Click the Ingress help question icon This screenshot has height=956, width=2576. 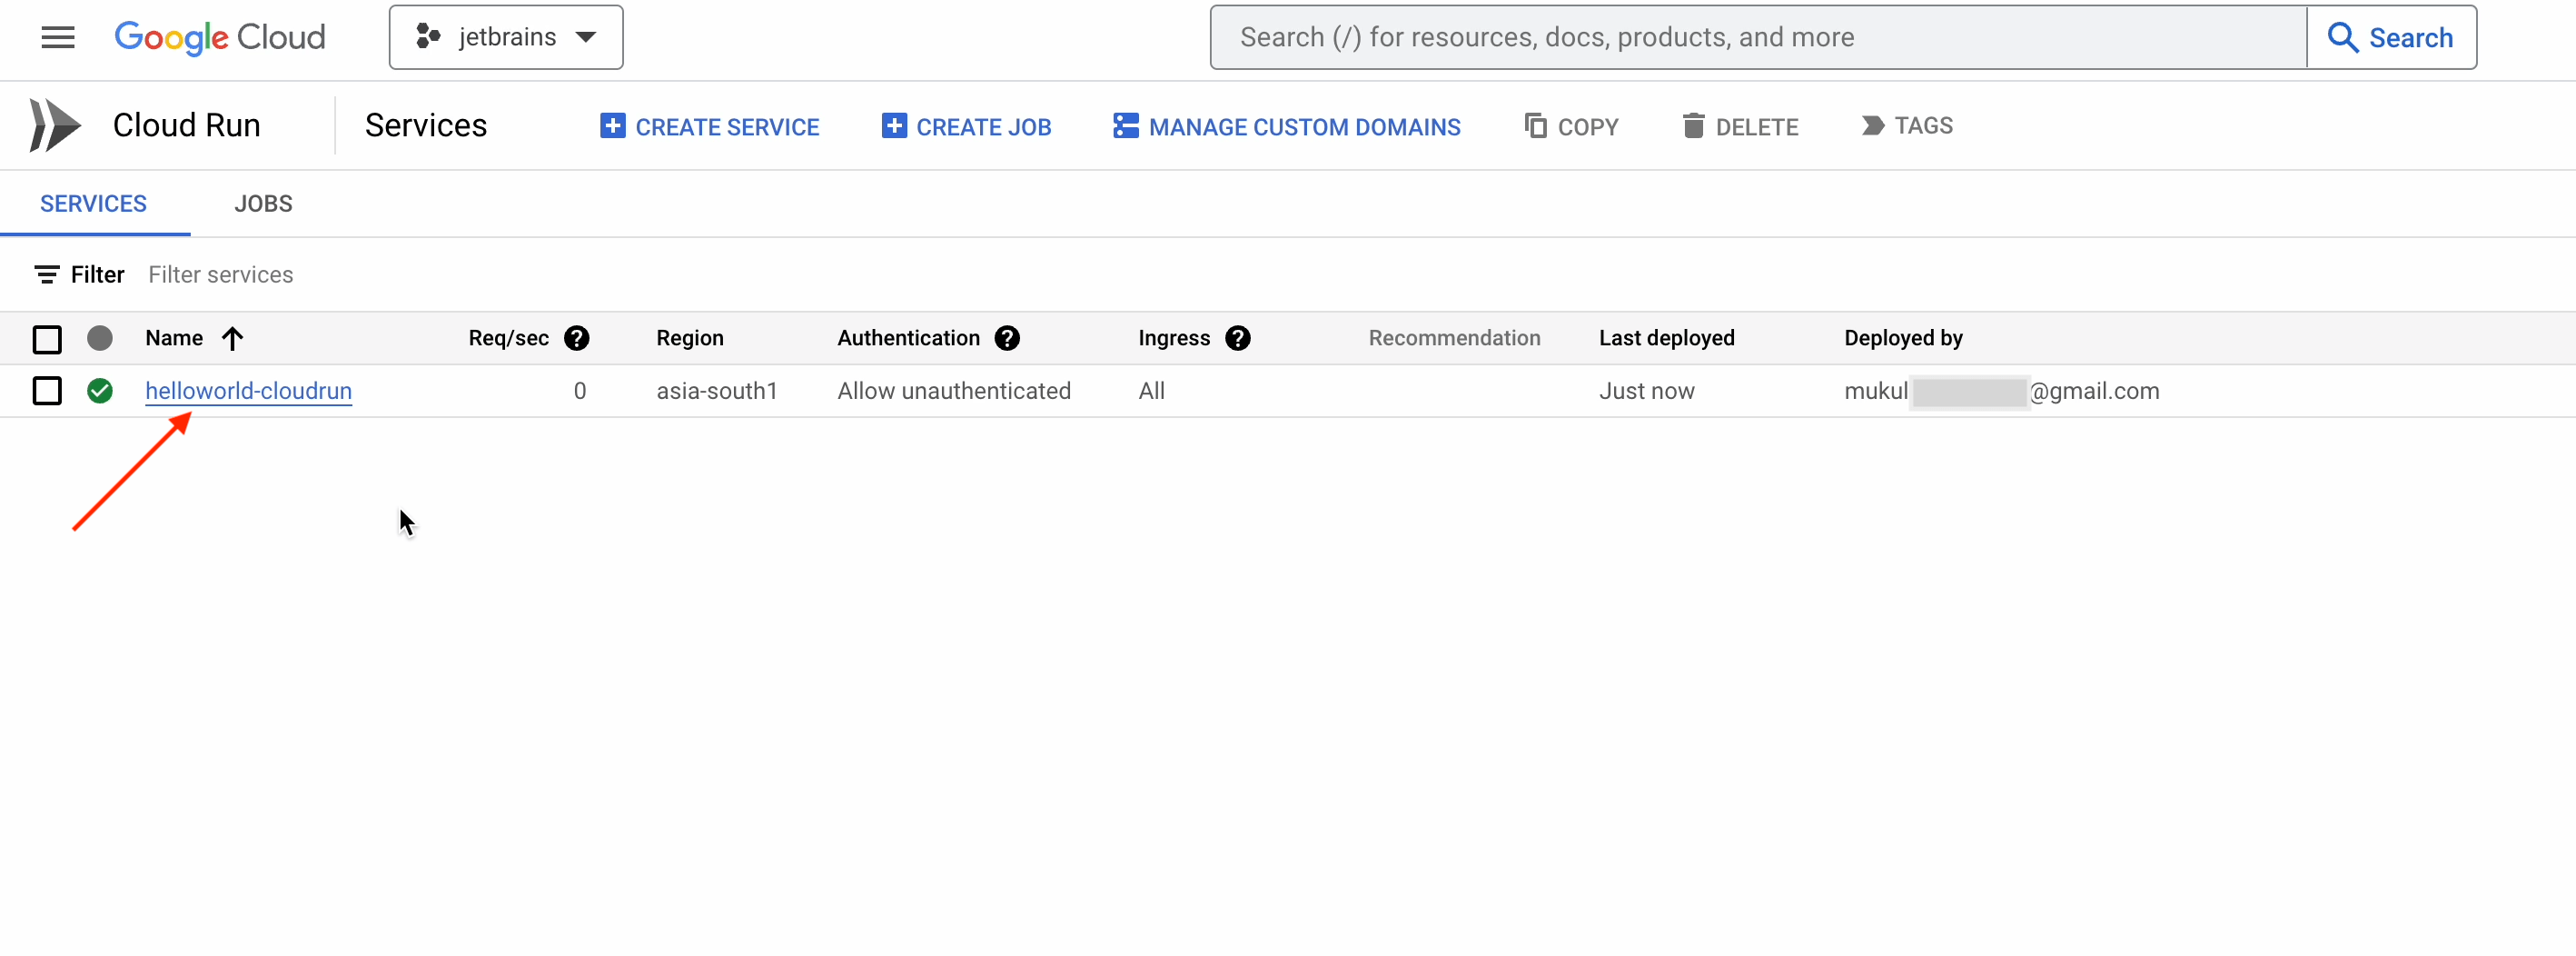pyautogui.click(x=1237, y=338)
